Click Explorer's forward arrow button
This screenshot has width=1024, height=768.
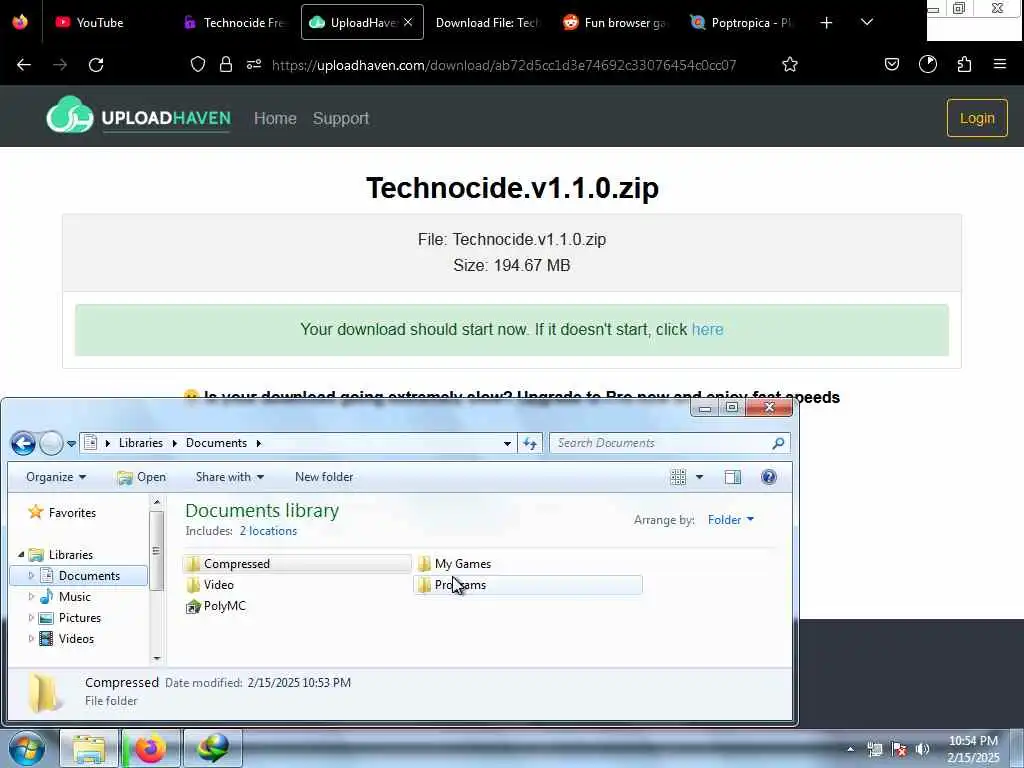[51, 443]
